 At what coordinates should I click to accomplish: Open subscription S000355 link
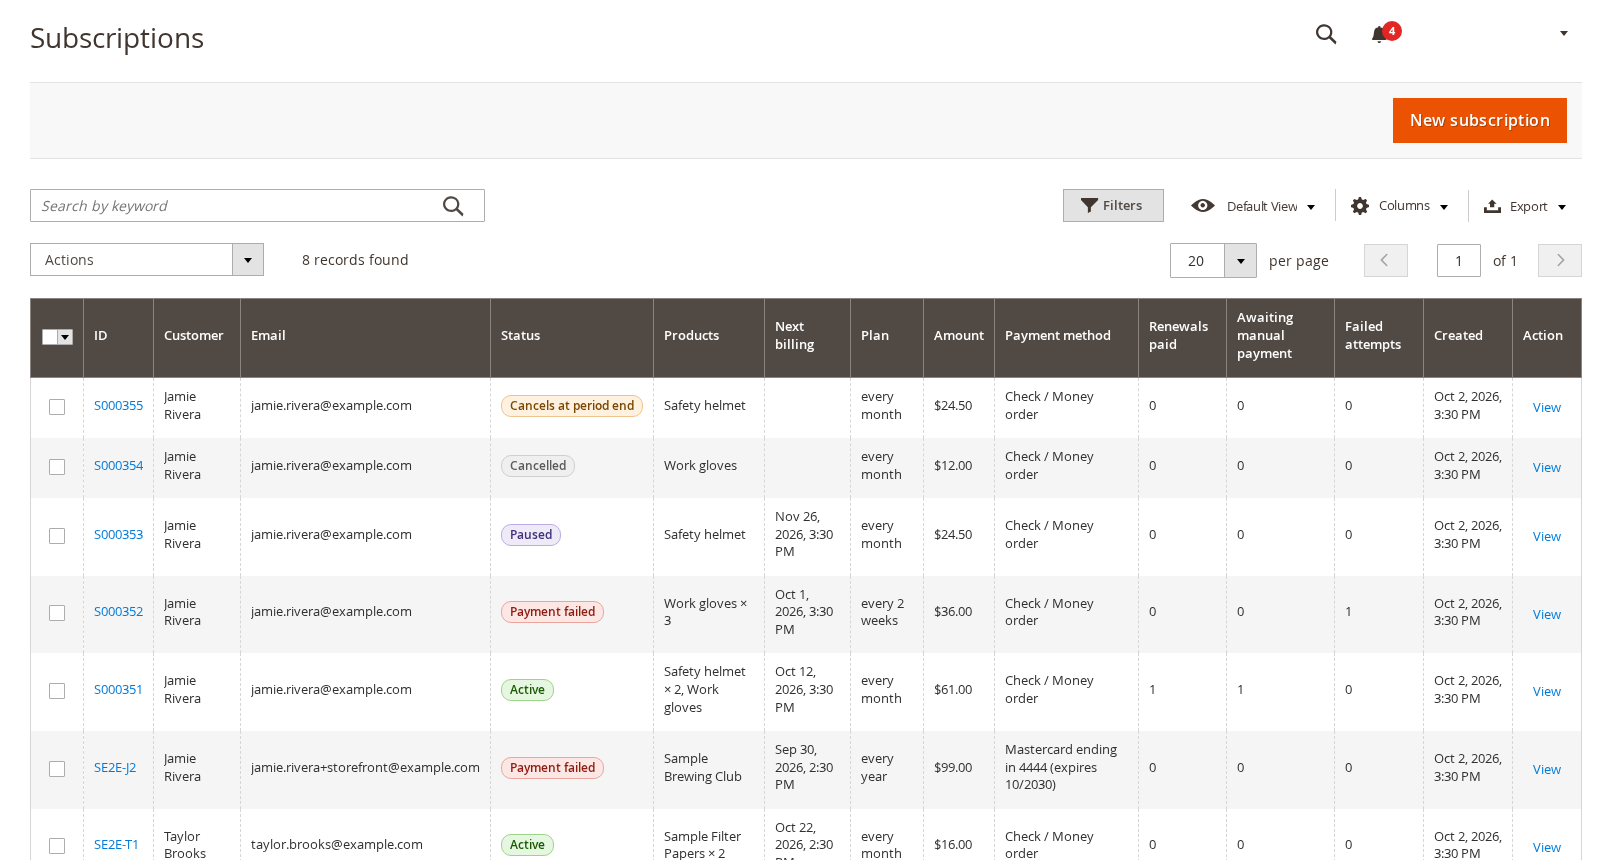(118, 406)
